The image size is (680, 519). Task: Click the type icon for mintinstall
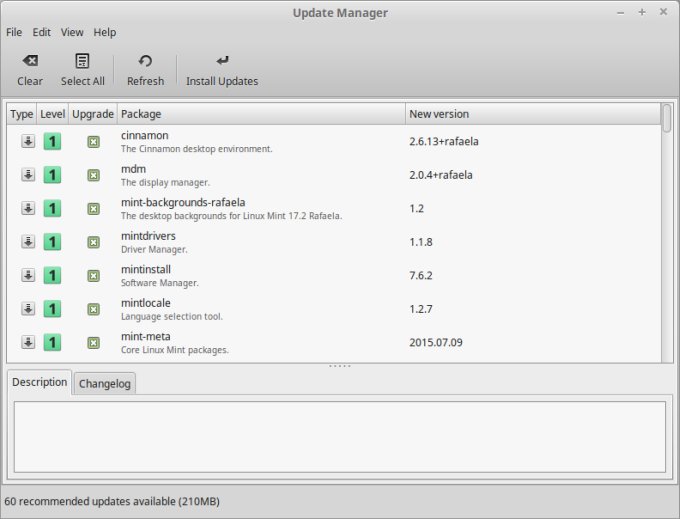pos(28,275)
